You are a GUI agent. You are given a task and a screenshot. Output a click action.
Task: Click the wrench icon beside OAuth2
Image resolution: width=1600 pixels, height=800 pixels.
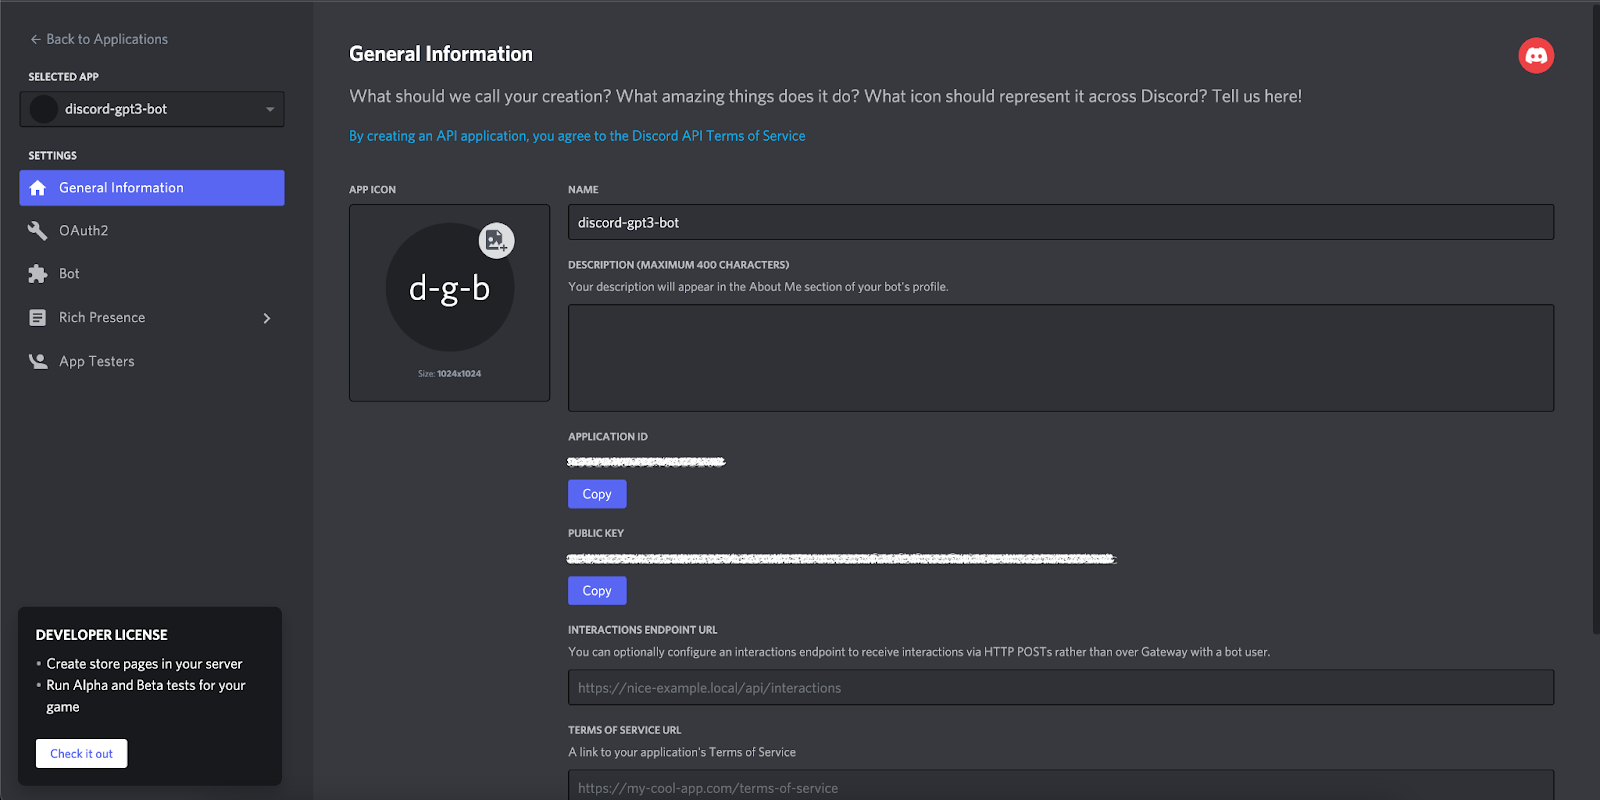[38, 231]
